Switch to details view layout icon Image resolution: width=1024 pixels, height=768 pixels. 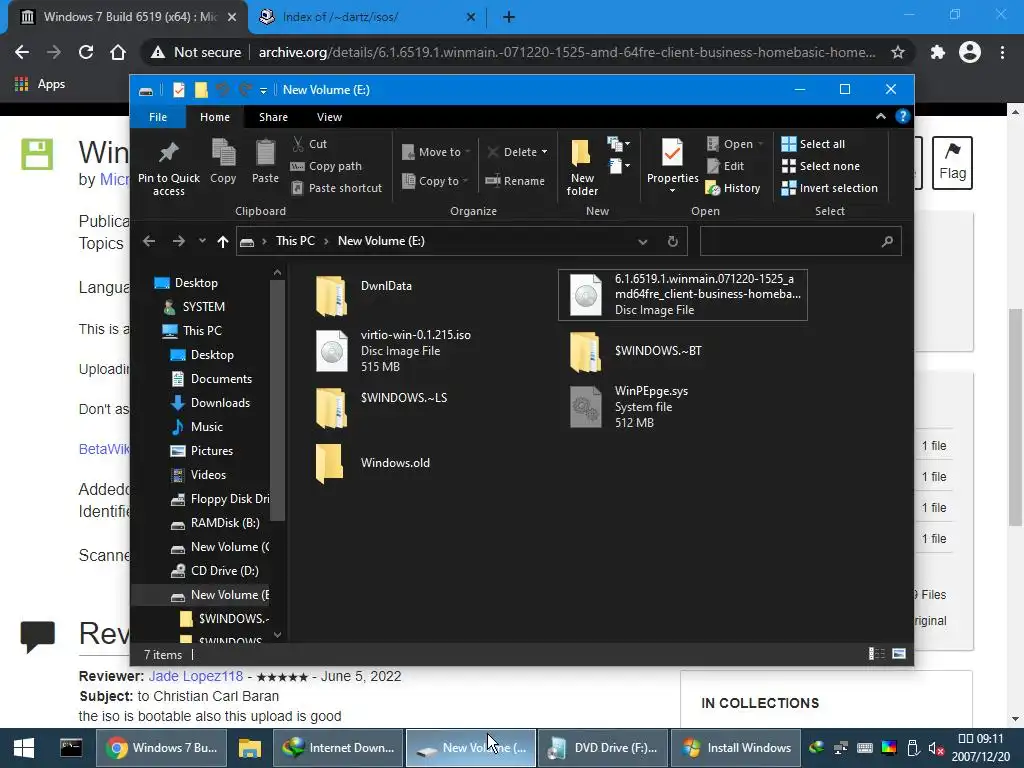click(876, 654)
